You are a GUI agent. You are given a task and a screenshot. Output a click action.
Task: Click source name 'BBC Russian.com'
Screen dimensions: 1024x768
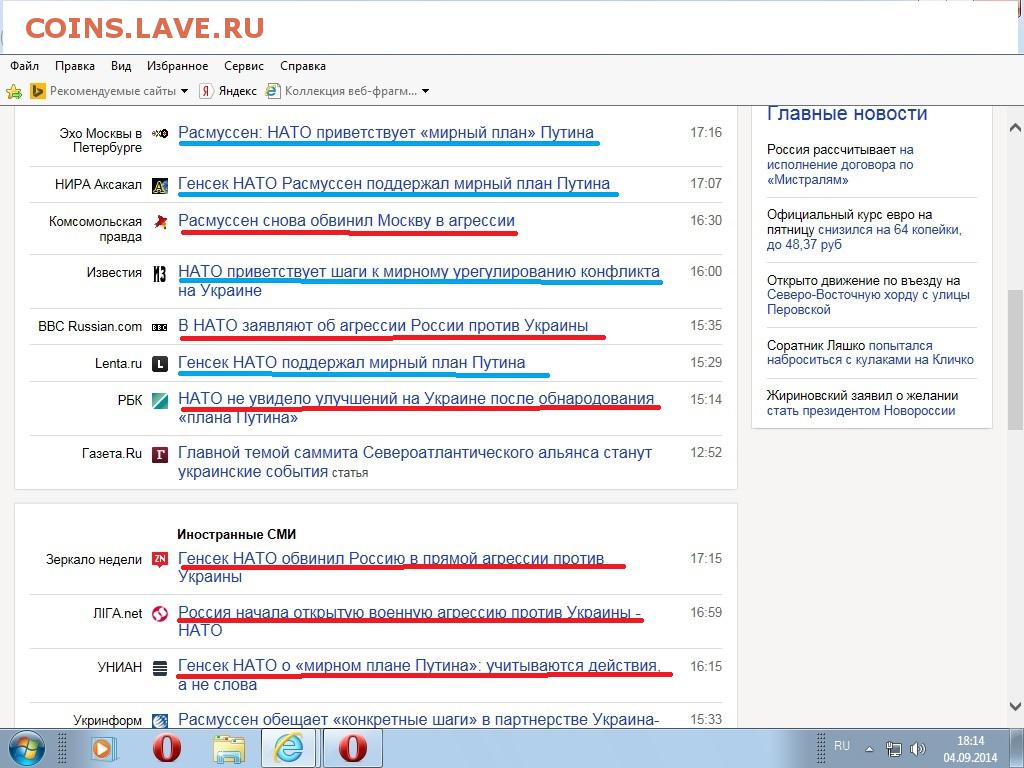[90, 327]
